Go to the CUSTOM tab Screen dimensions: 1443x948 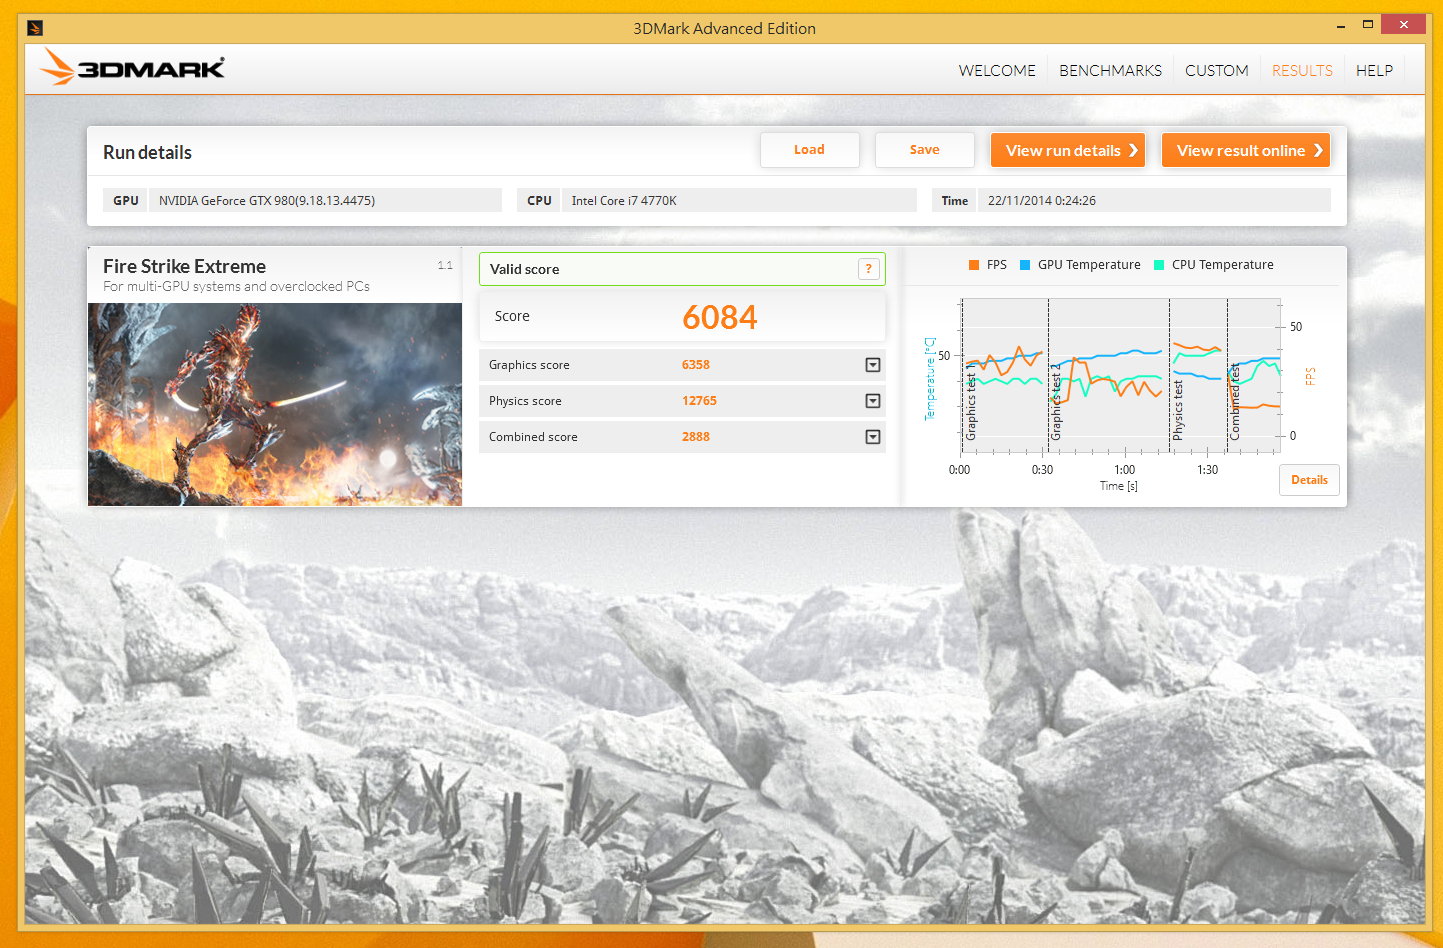[x=1216, y=70]
